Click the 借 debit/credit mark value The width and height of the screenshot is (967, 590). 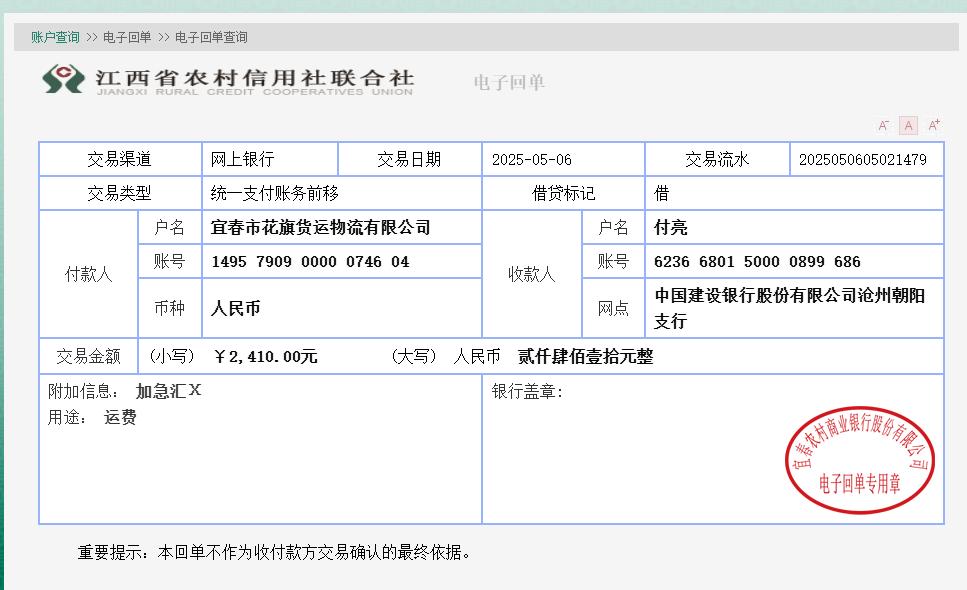tap(661, 194)
